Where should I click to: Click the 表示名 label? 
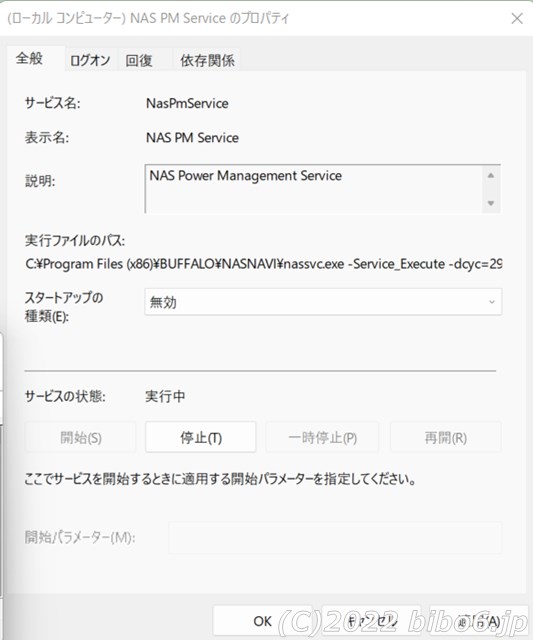47,138
